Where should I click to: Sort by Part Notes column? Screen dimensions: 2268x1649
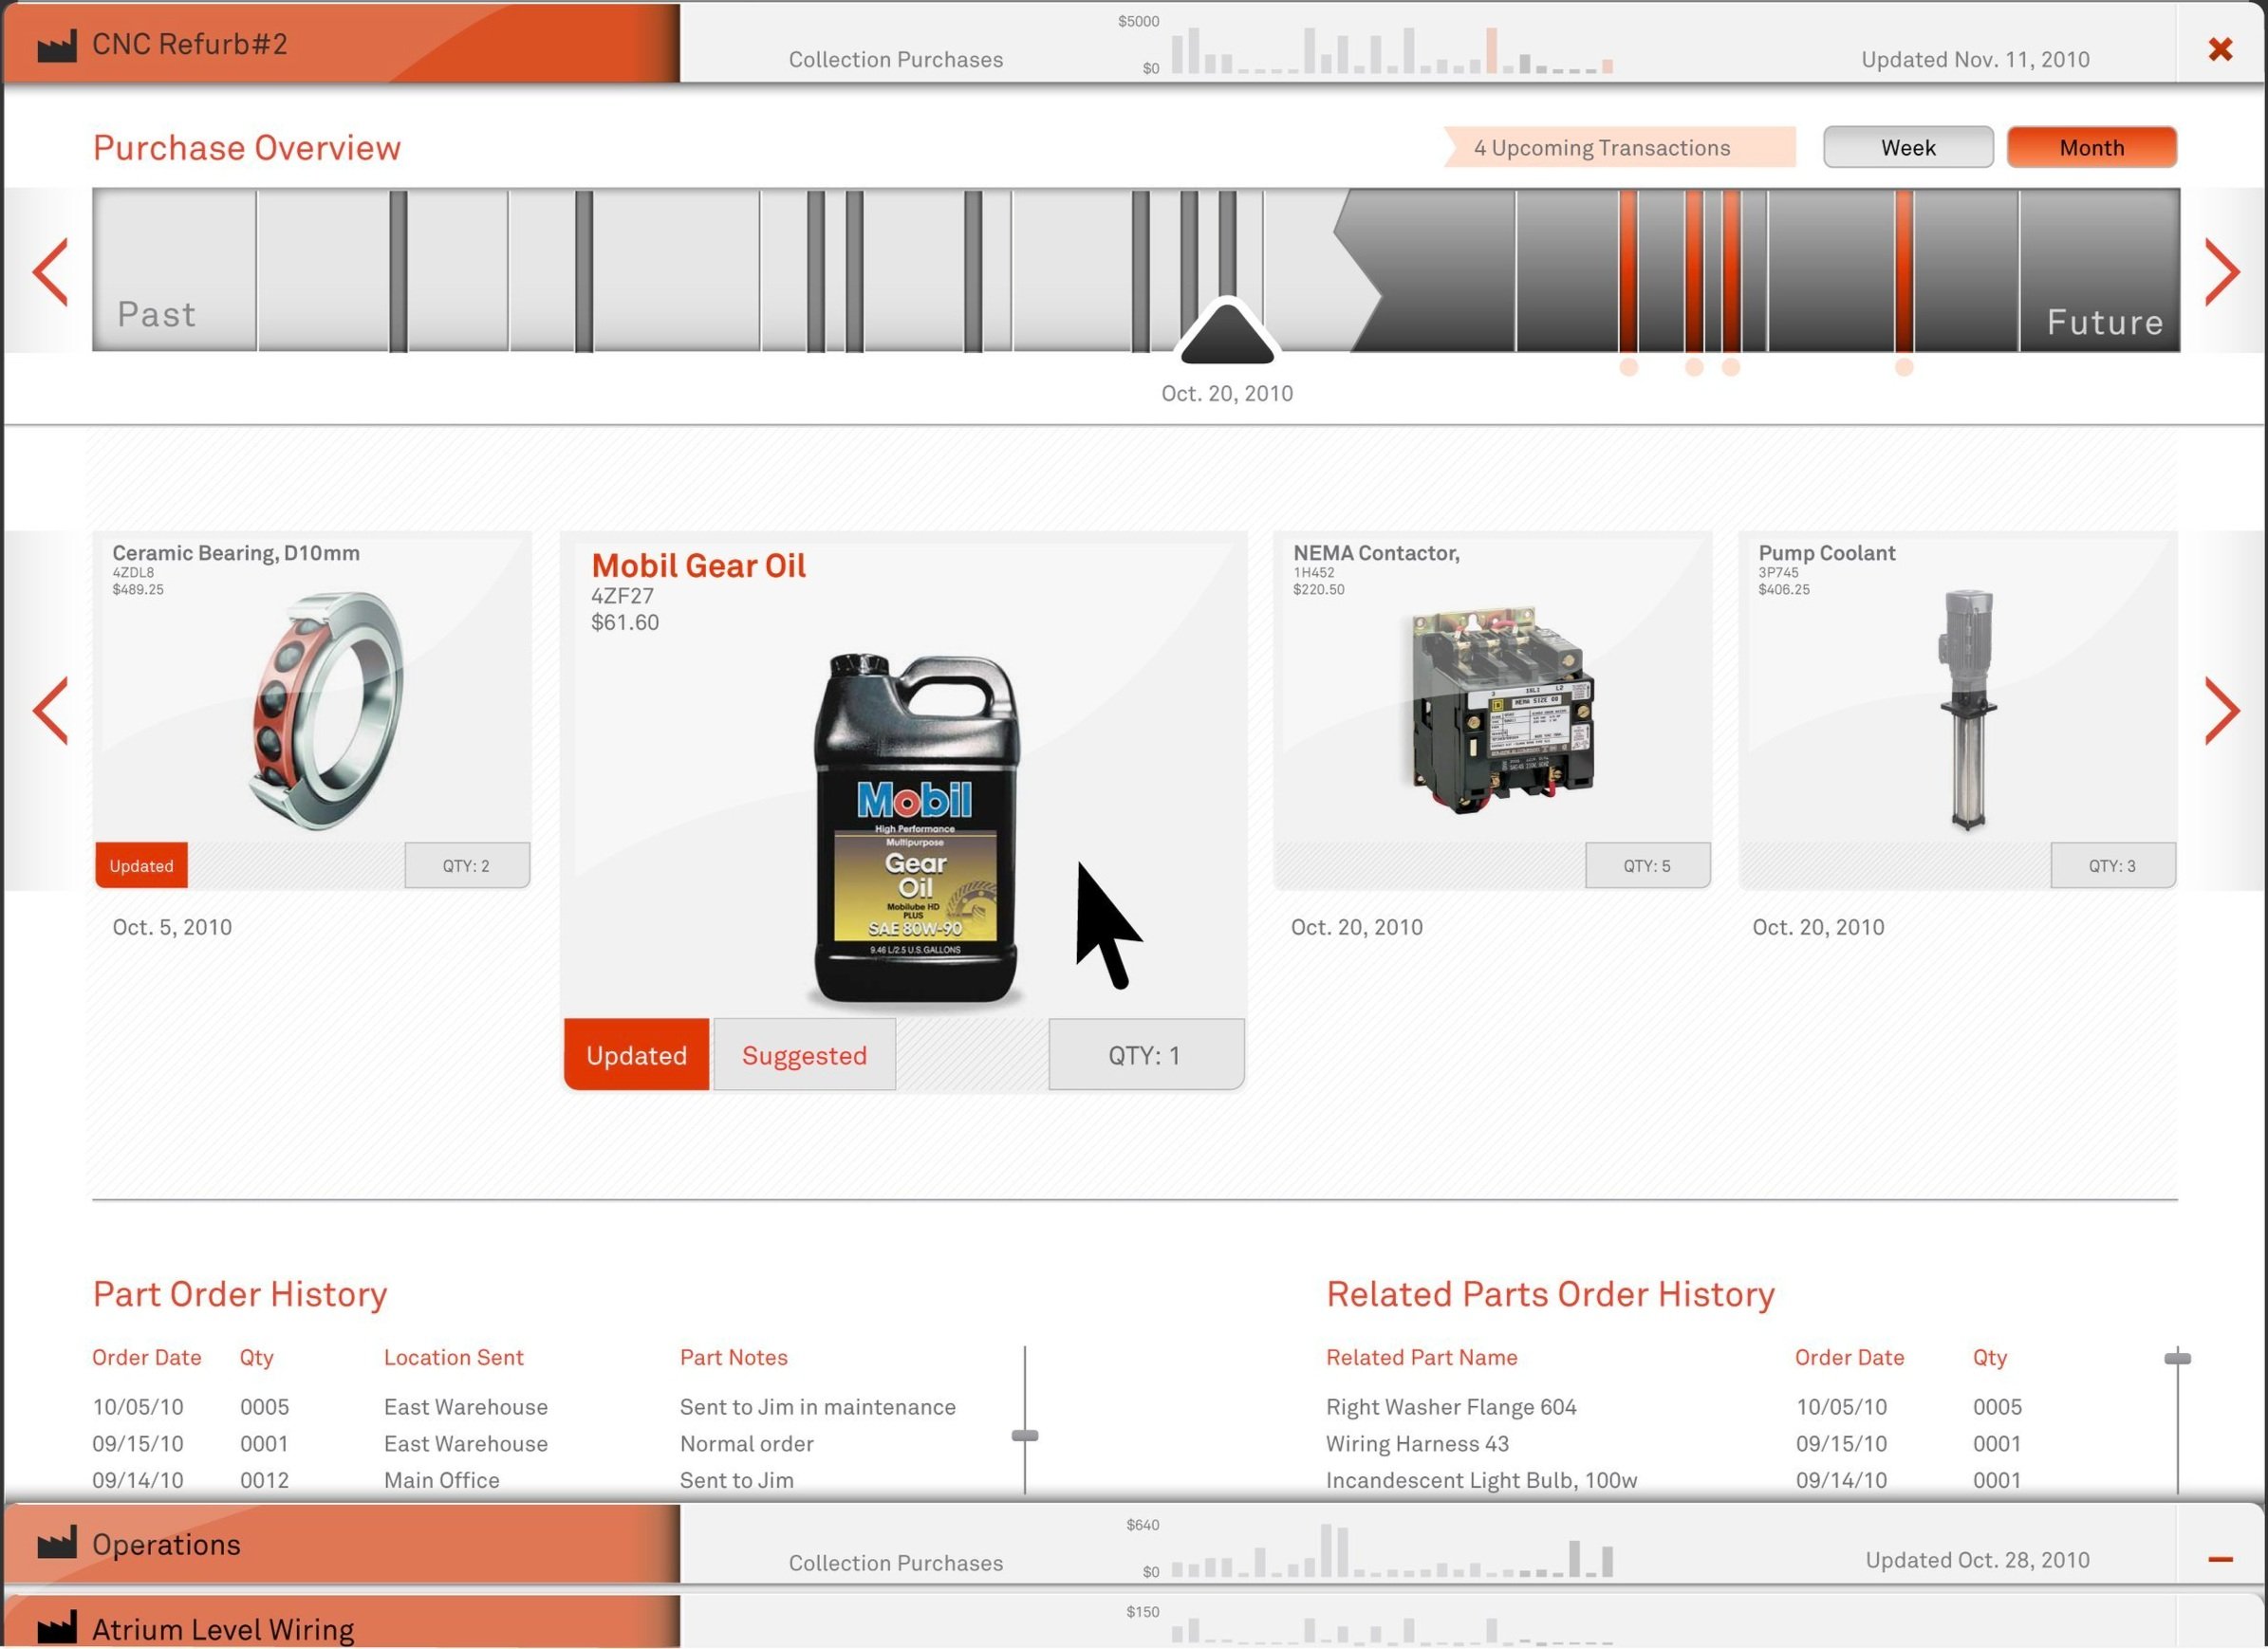[733, 1357]
